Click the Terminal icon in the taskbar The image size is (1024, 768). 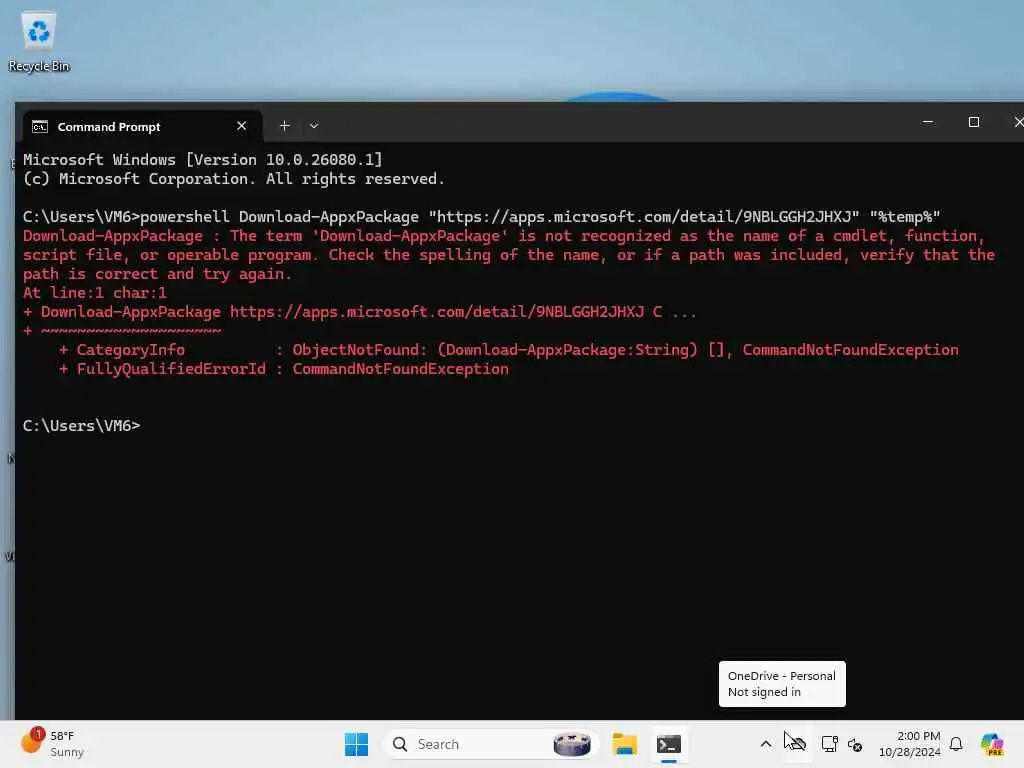click(x=669, y=744)
